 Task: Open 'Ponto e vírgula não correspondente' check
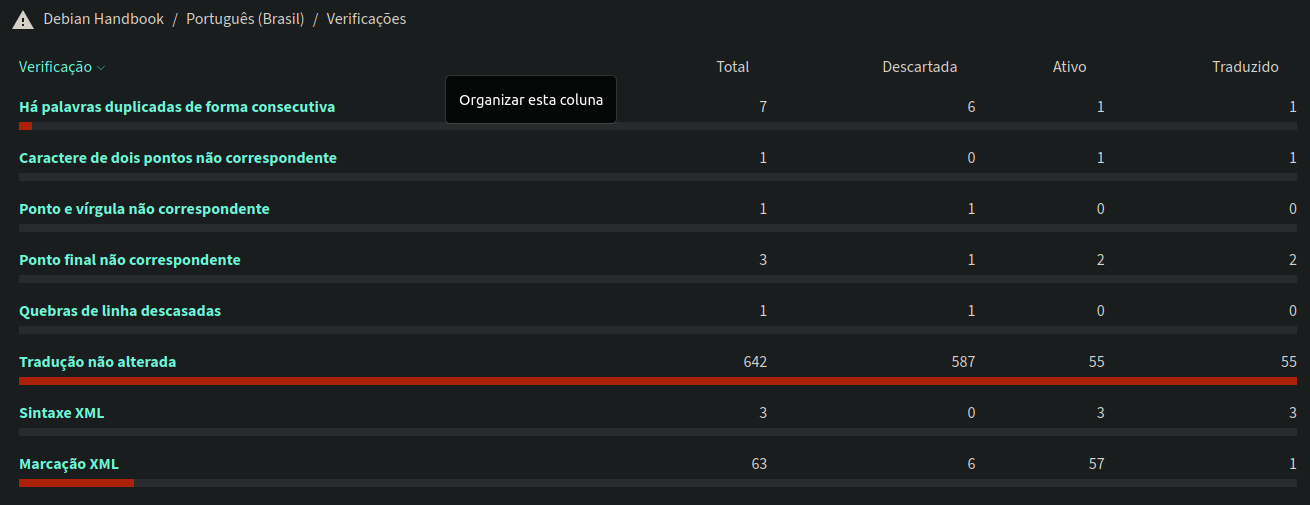coord(144,209)
